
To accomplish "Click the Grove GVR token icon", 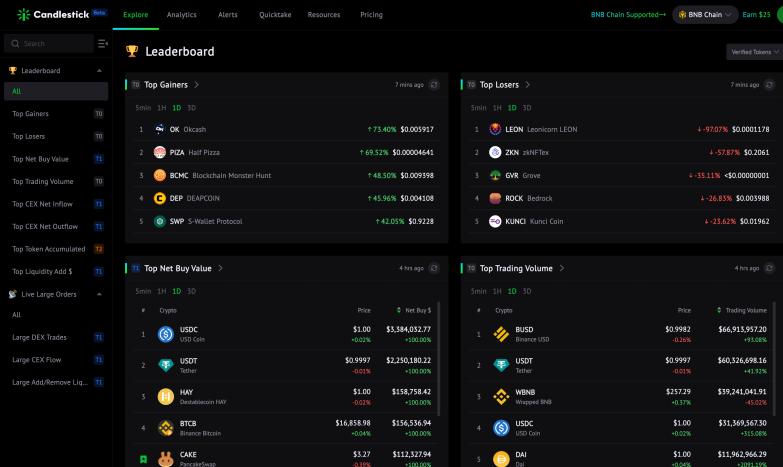I will tap(495, 175).
